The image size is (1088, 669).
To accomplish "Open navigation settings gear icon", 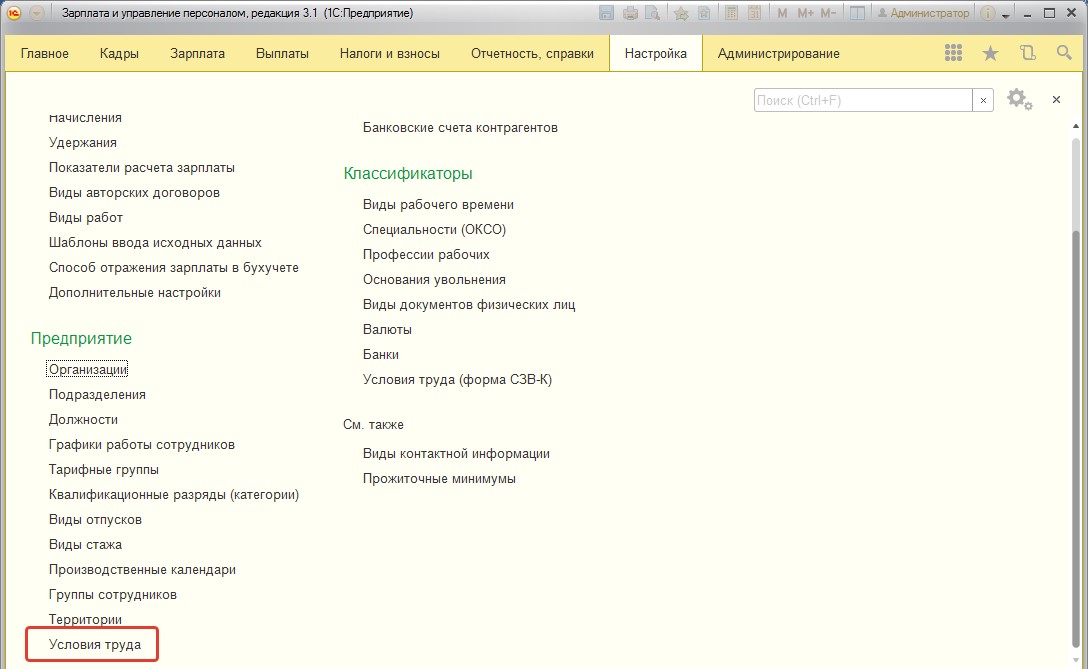I will (1019, 99).
